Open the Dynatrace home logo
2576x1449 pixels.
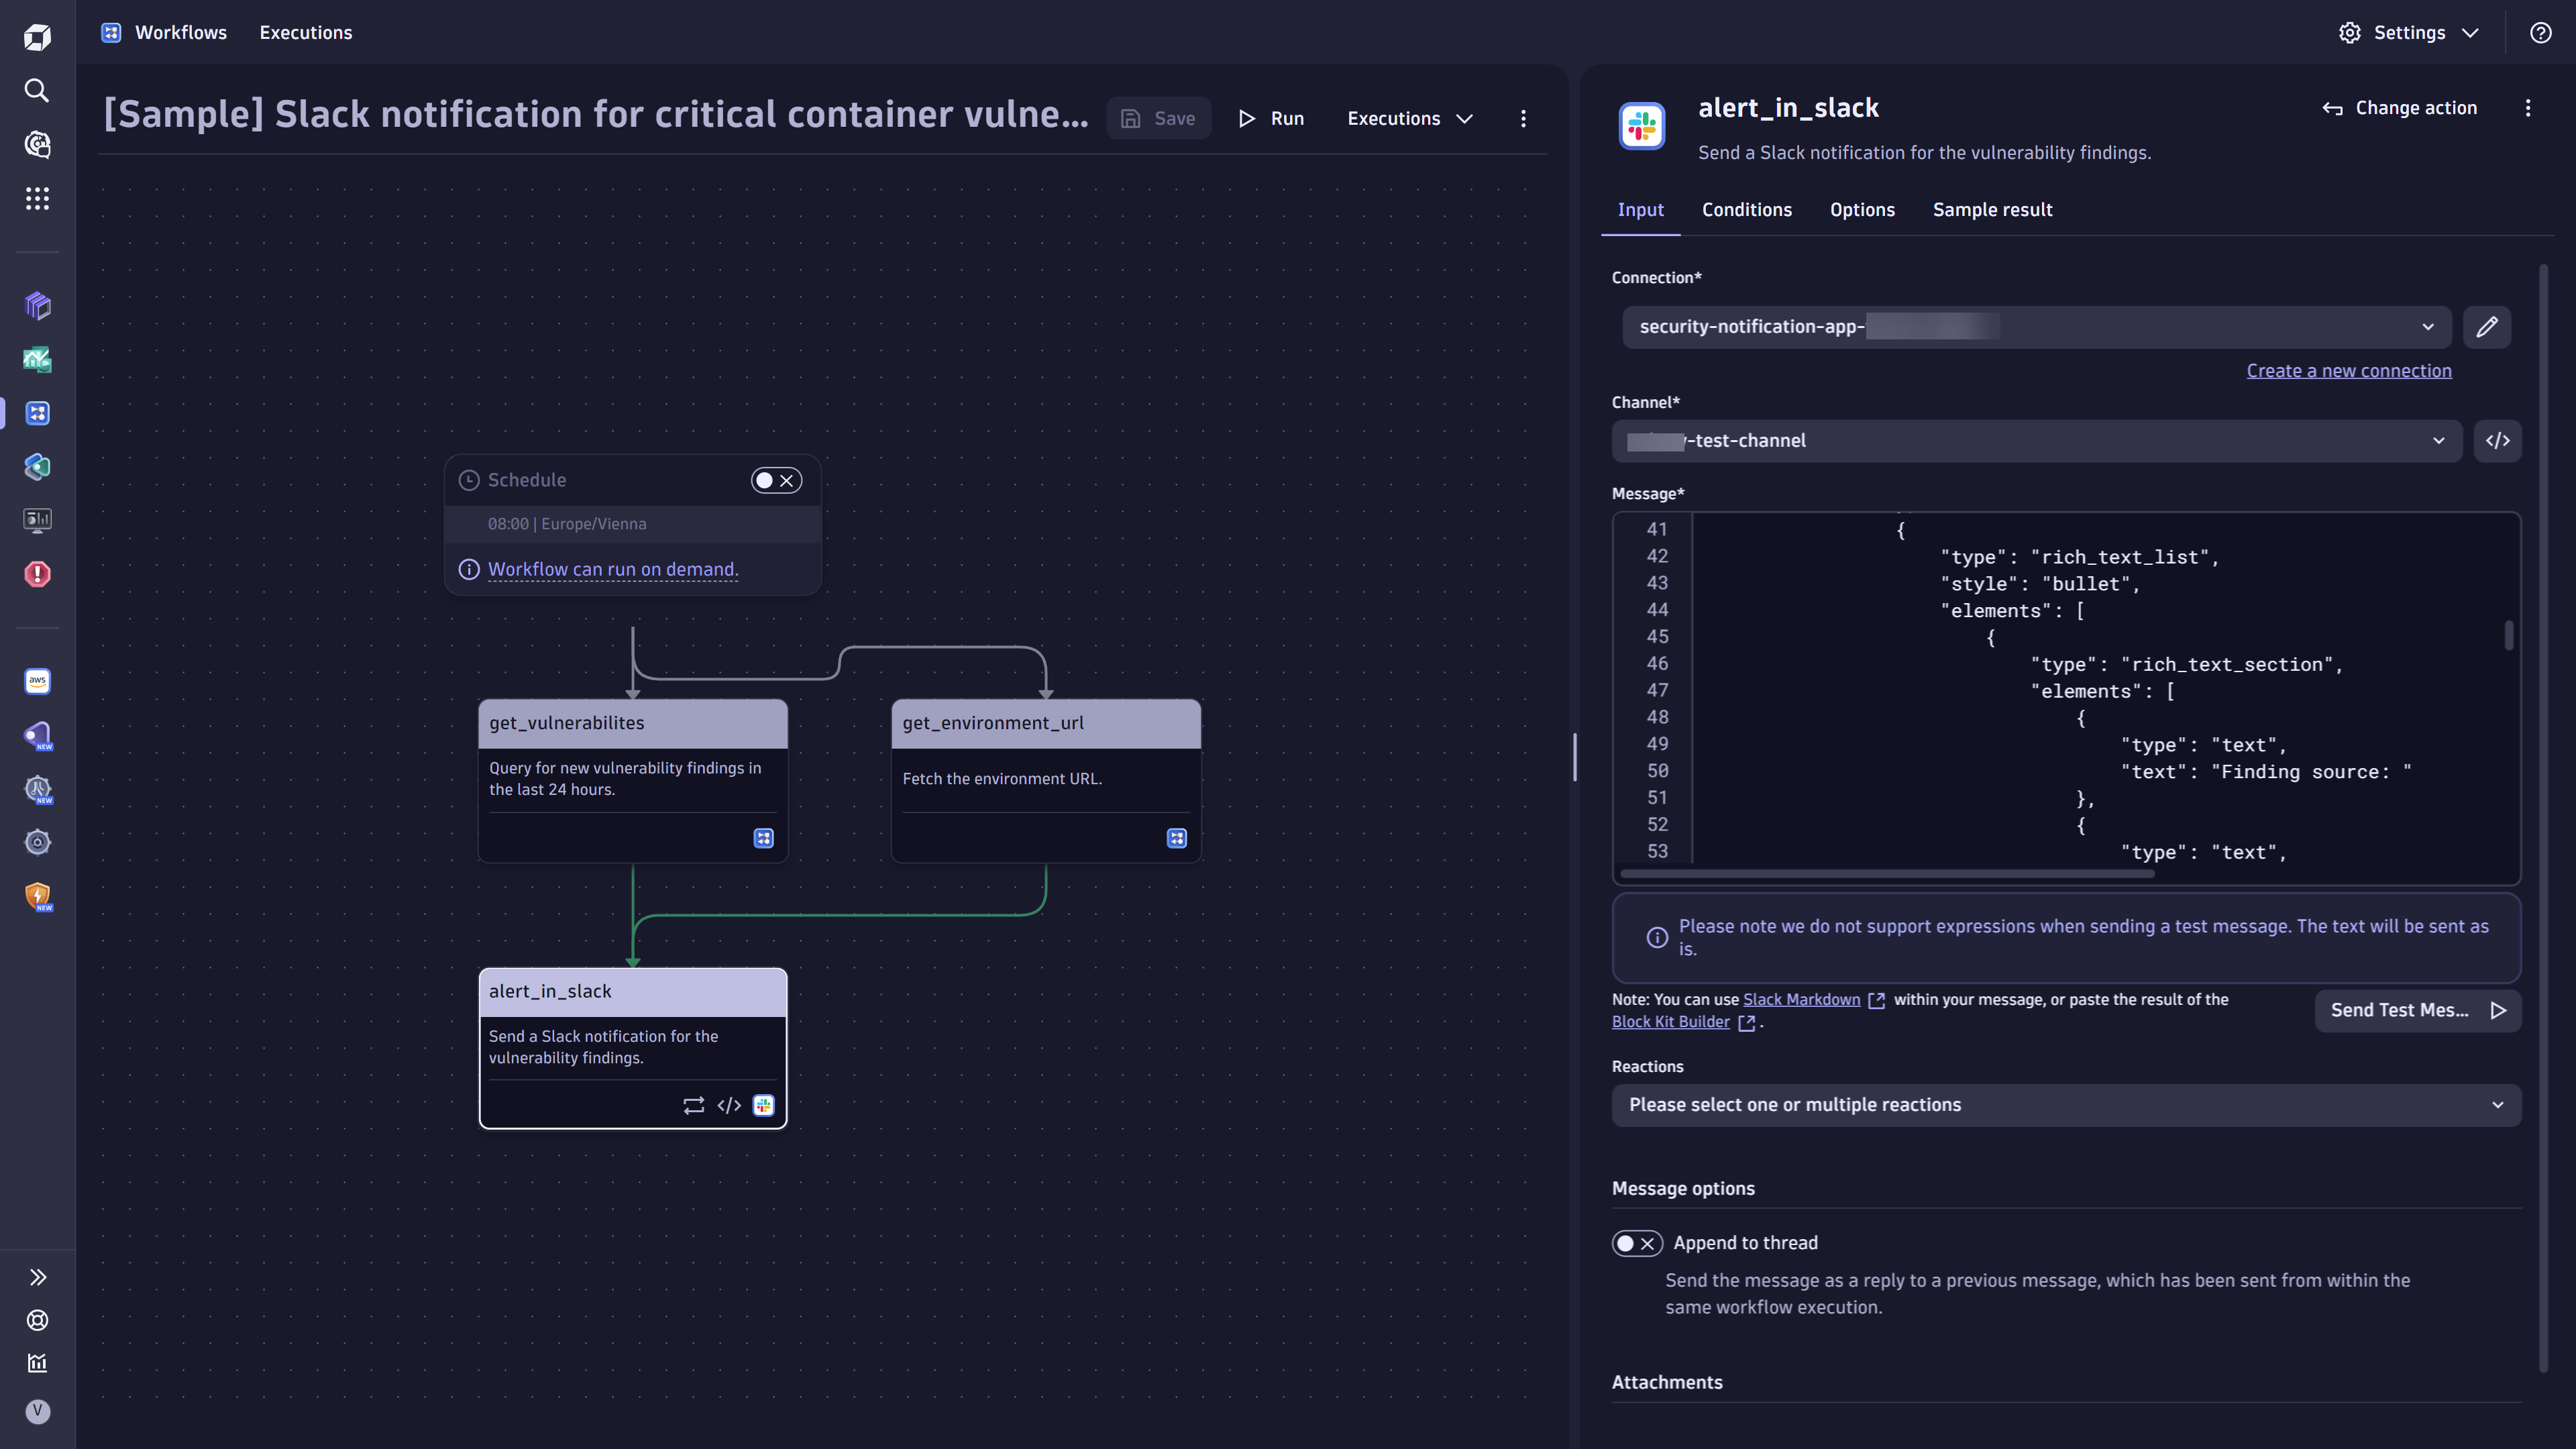click(37, 37)
